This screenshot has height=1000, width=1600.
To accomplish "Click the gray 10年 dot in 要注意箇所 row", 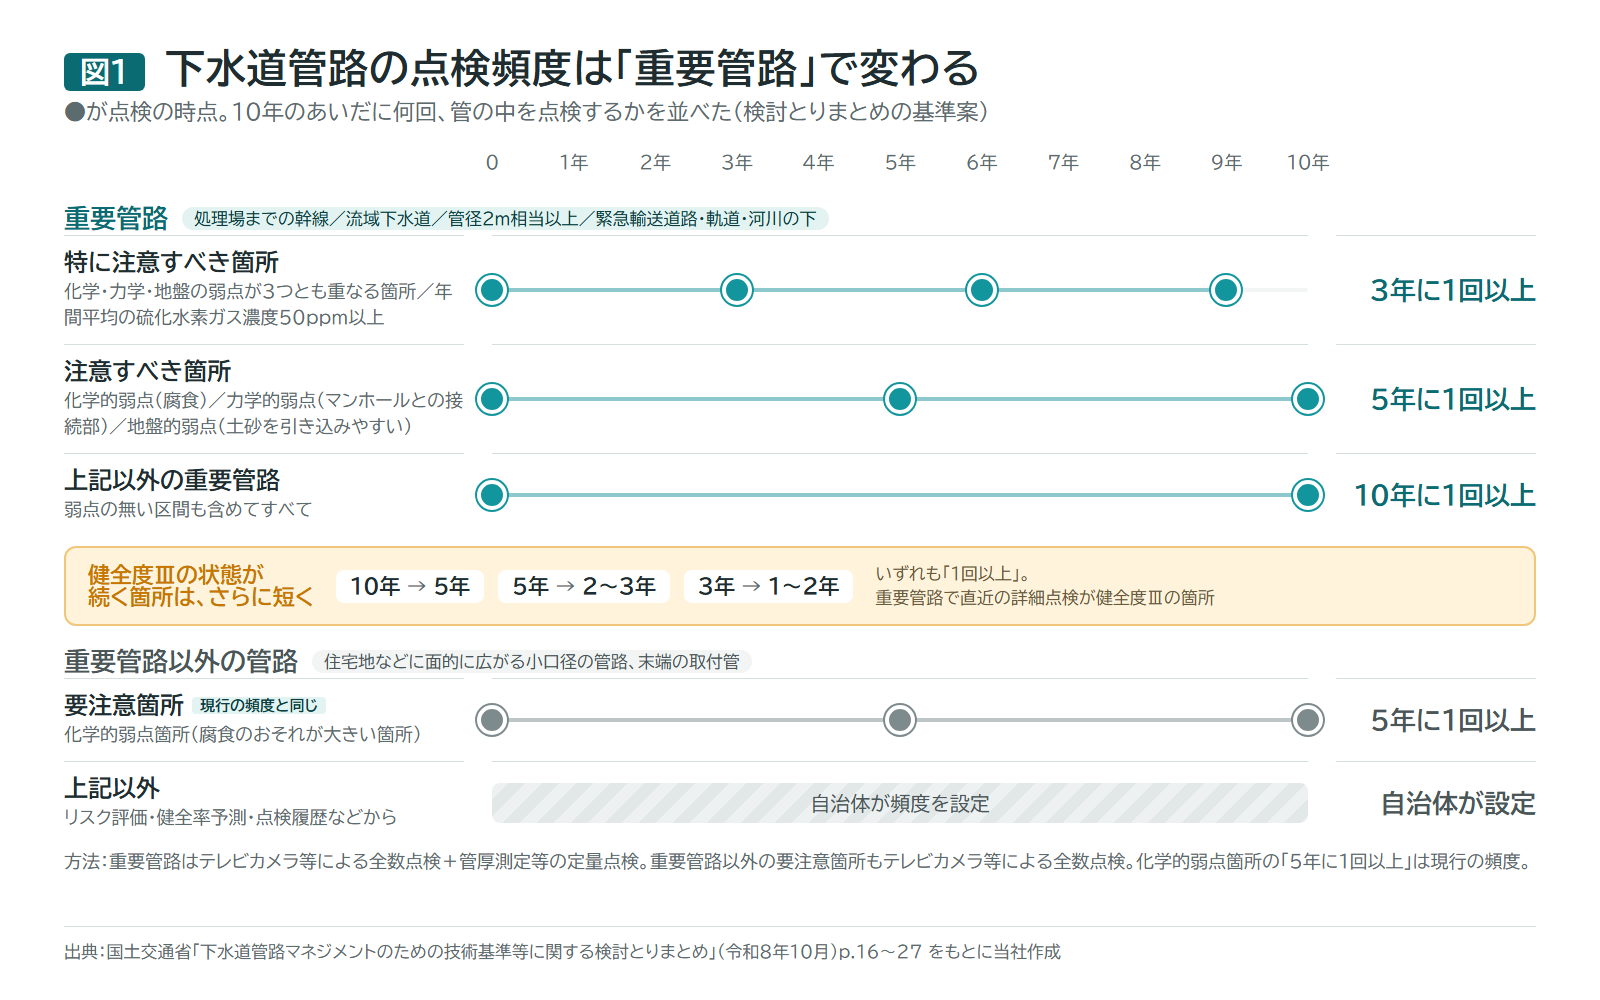I will pos(1308,720).
